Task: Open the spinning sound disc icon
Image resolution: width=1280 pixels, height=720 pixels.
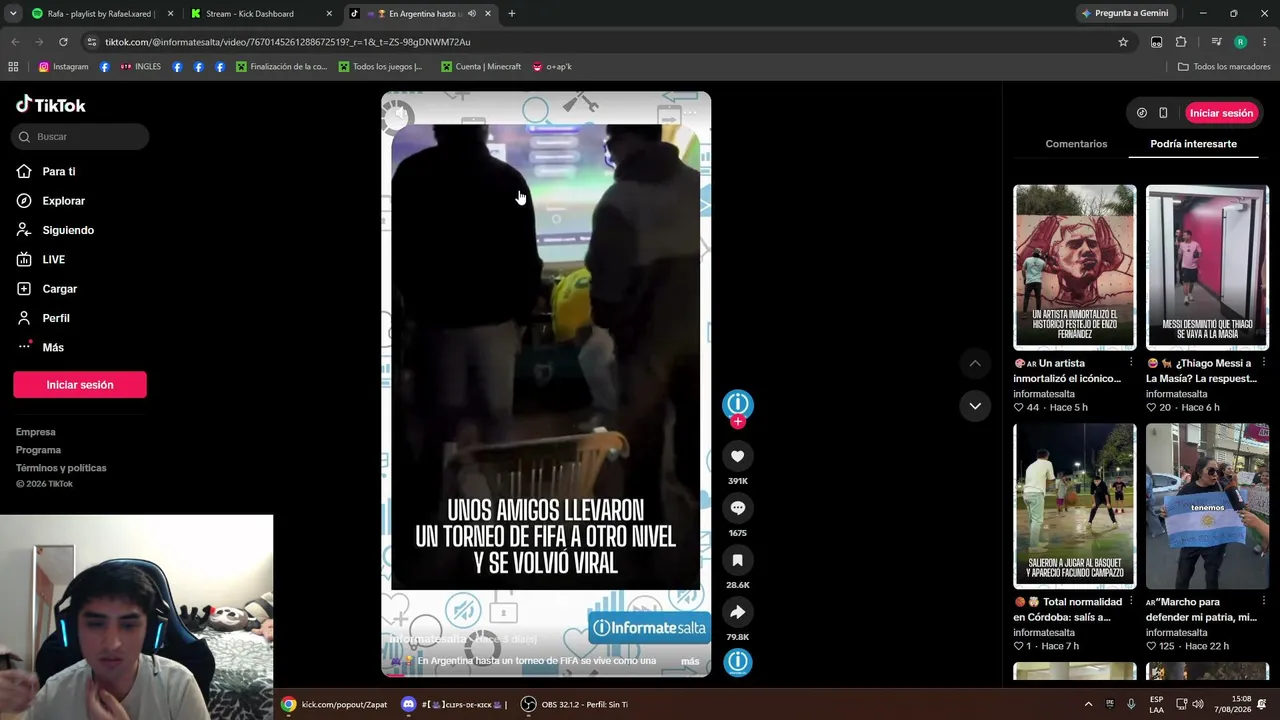Action: pos(738,662)
